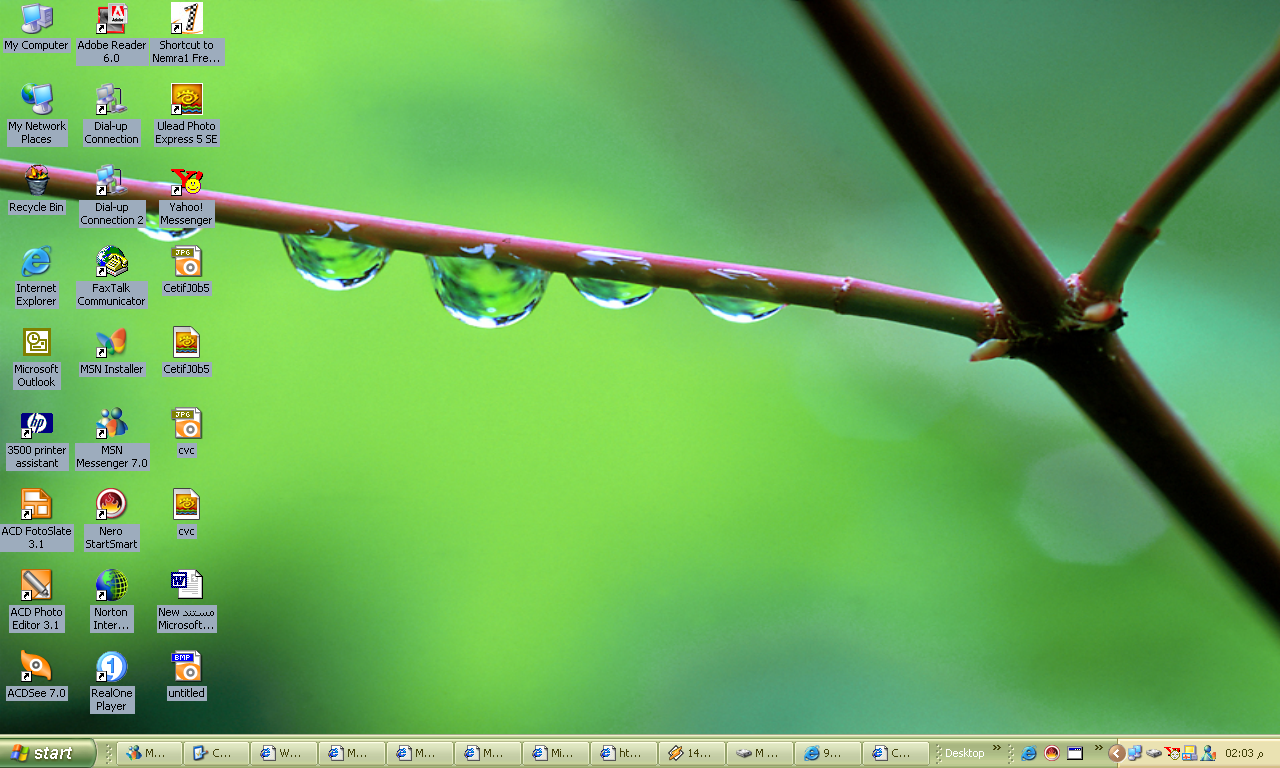This screenshot has height=768, width=1280.
Task: Click Show Desktop in Quick Launch
Action: click(x=1076, y=753)
